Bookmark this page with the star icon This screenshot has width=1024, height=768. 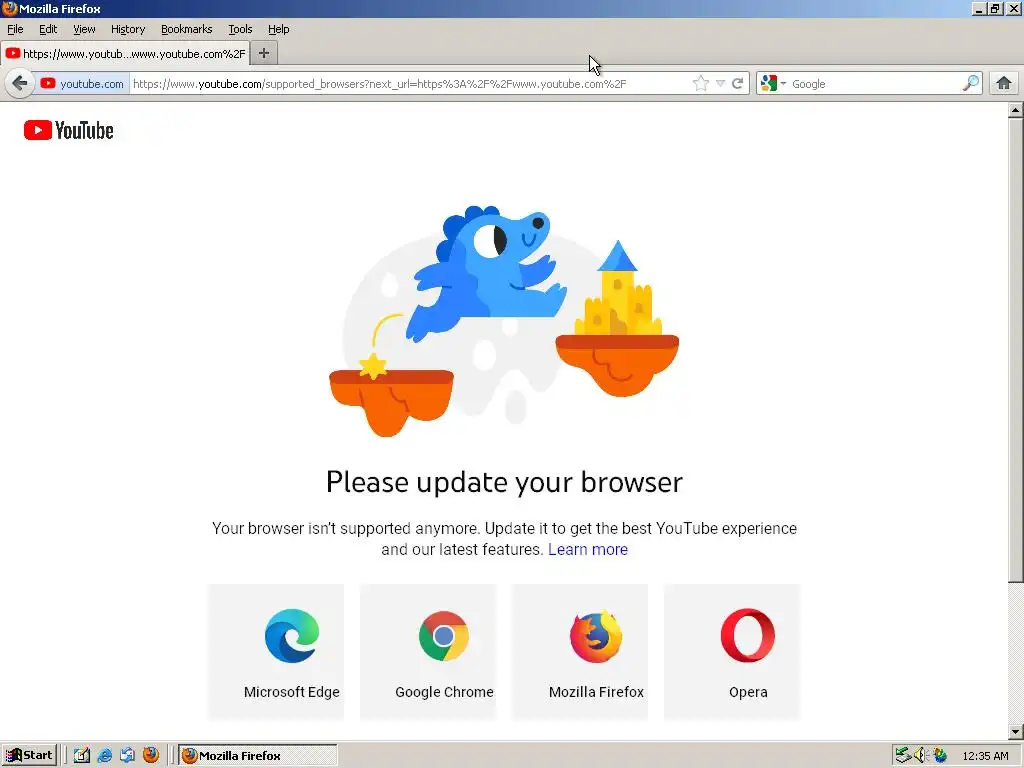tap(701, 84)
